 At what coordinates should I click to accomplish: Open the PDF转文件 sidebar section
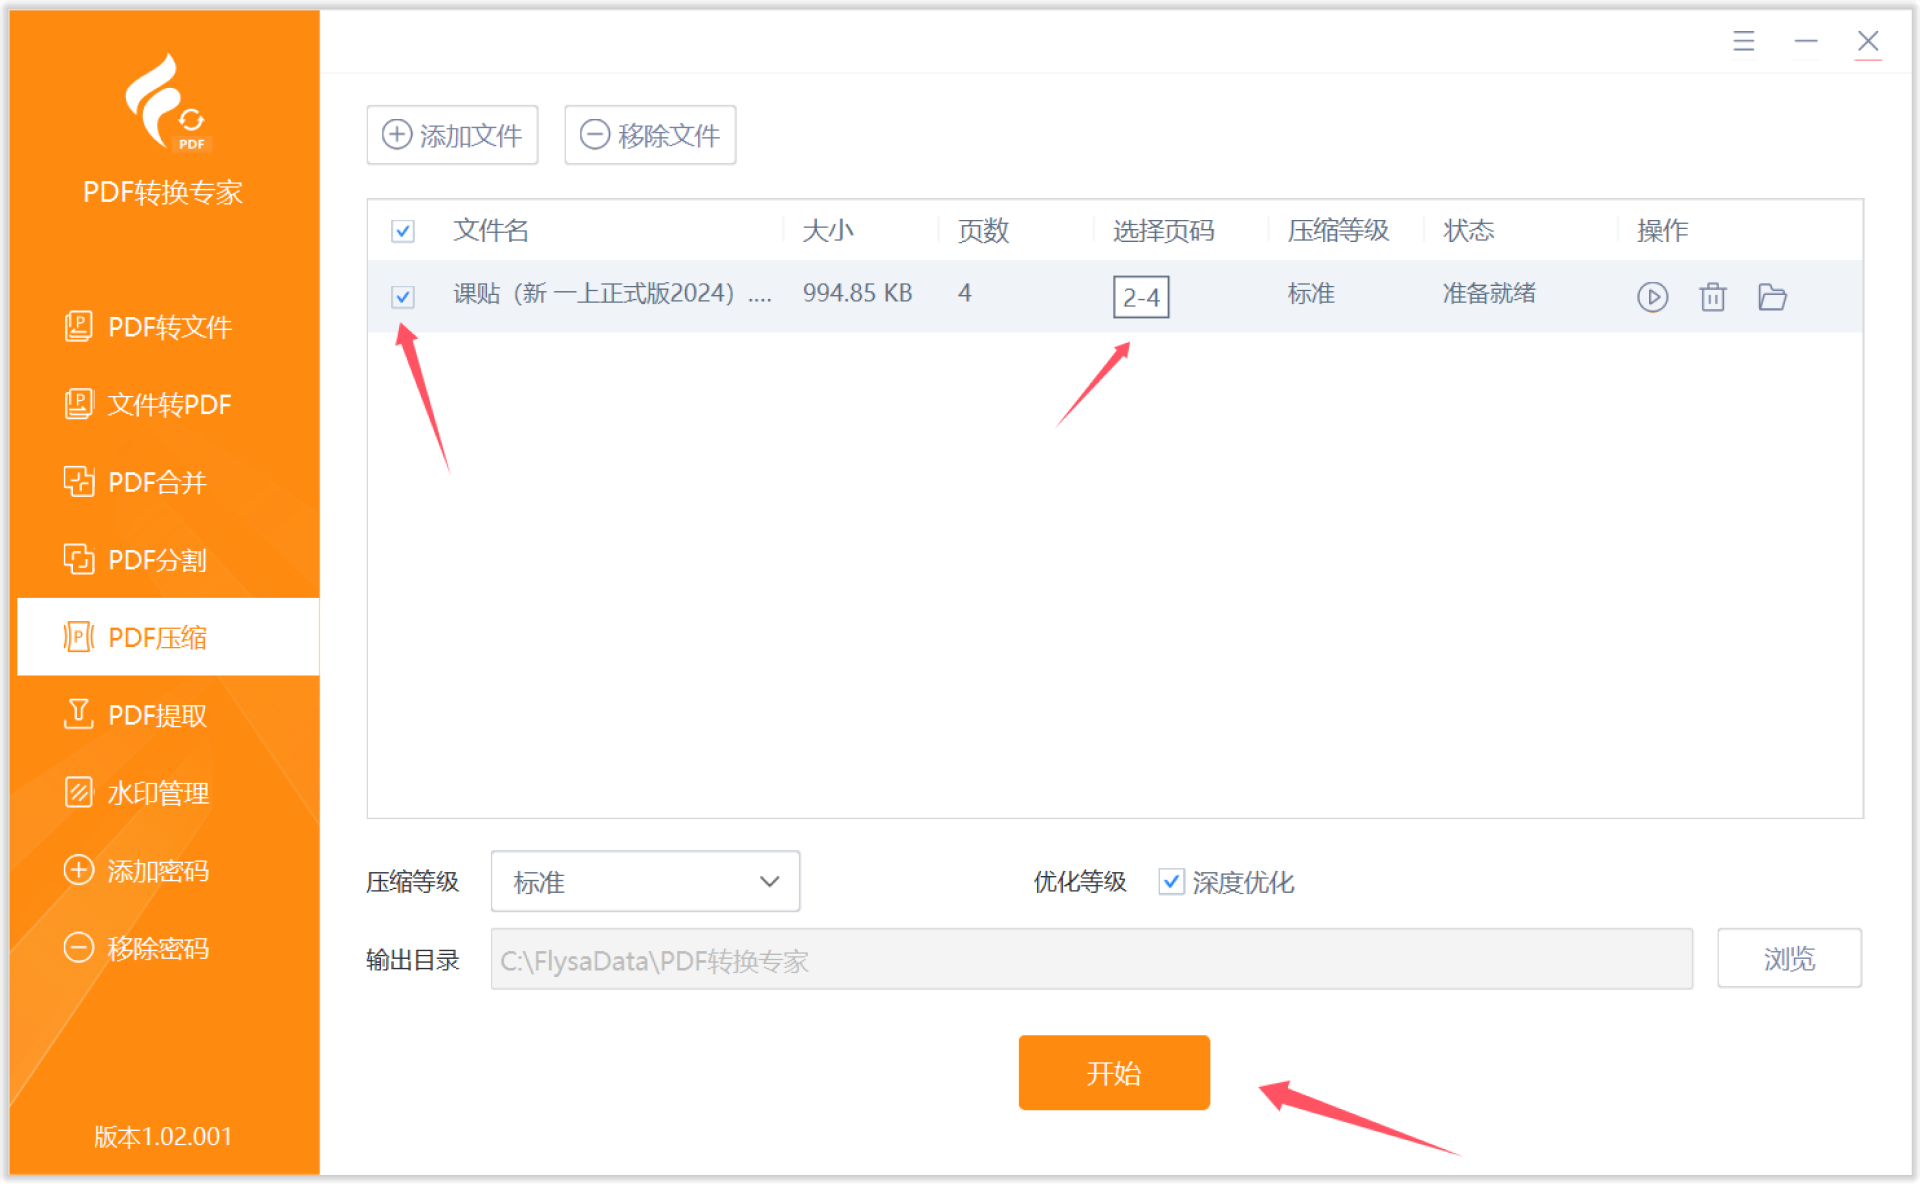[x=168, y=327]
